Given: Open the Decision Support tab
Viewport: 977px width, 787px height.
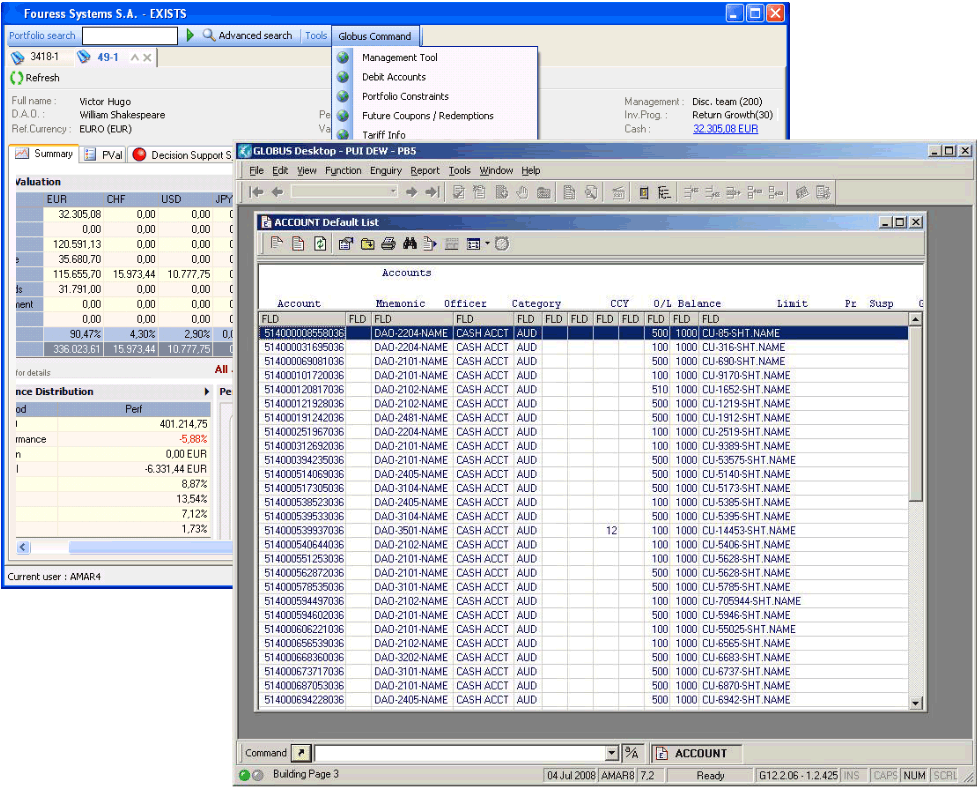Looking at the screenshot, I should 181,155.
